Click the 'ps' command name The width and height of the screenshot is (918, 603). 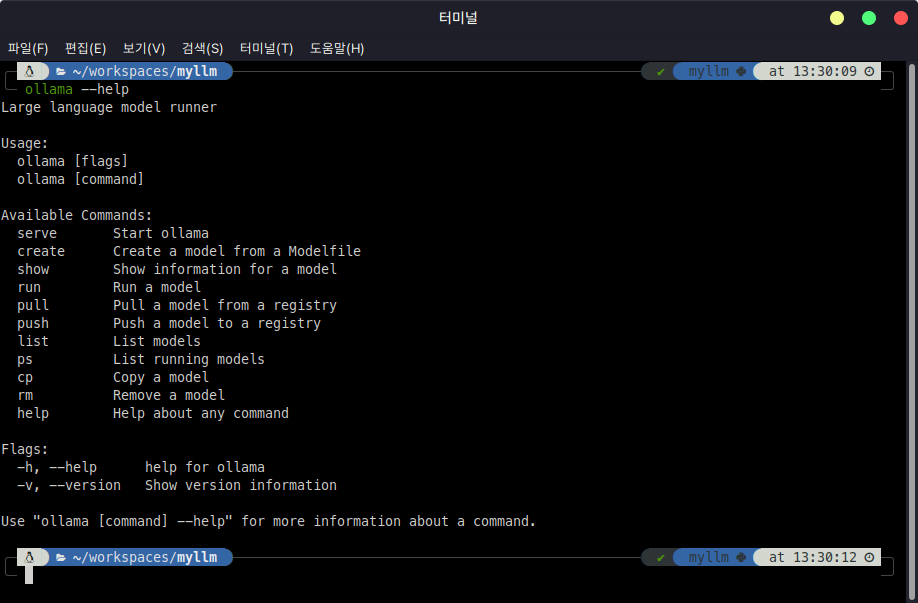point(25,360)
